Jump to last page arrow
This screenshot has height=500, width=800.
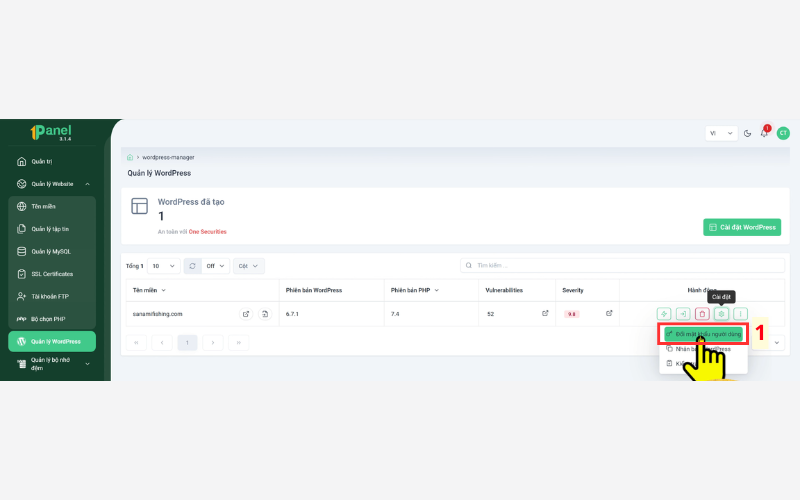click(238, 342)
